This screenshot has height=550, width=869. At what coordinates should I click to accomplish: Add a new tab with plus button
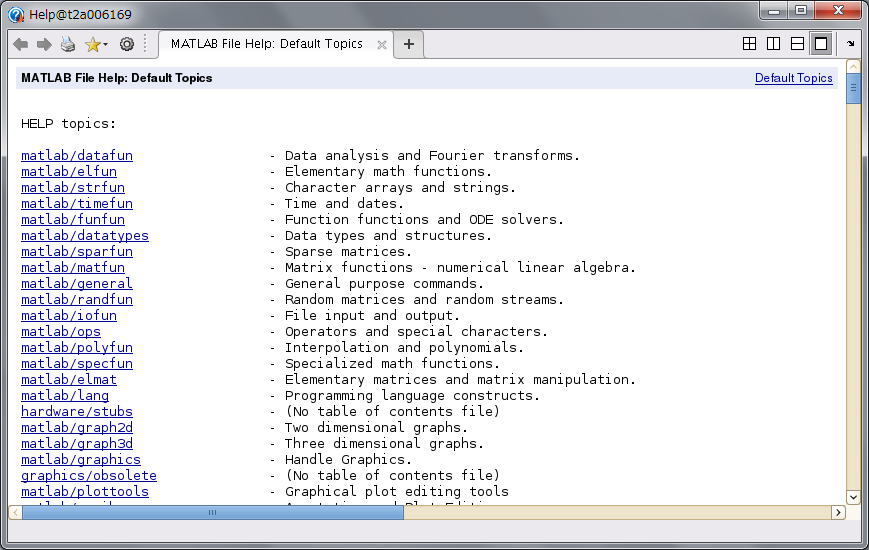pyautogui.click(x=408, y=44)
